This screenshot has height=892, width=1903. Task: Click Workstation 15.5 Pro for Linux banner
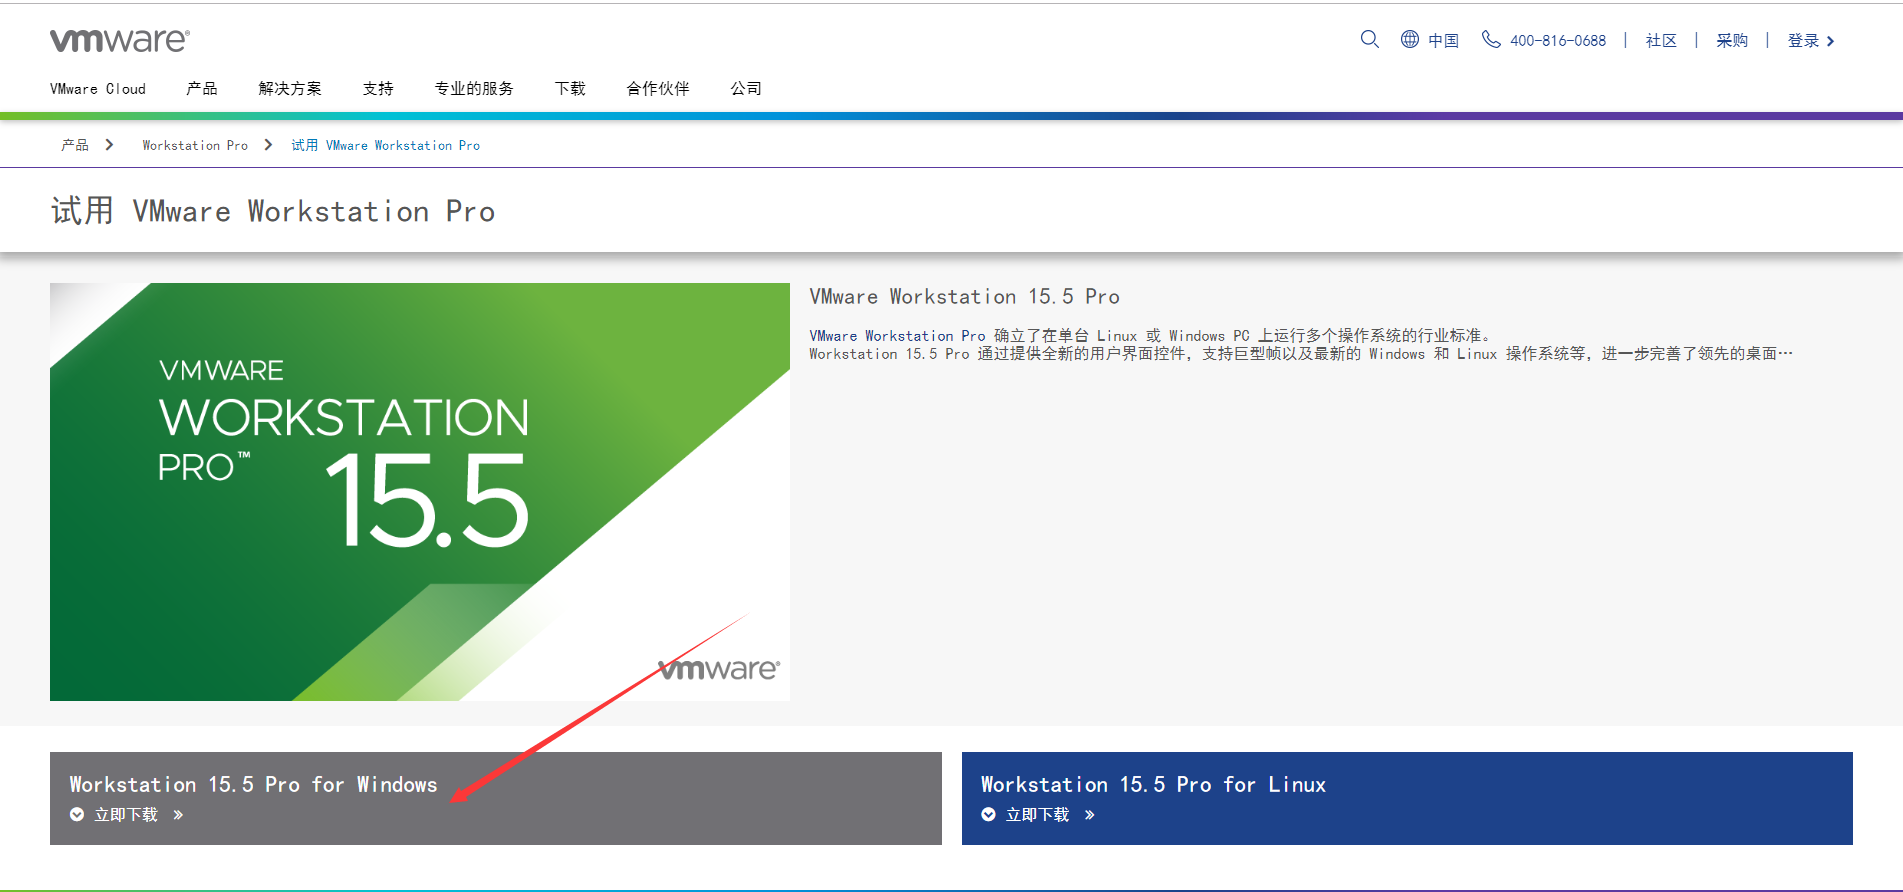pos(1407,798)
